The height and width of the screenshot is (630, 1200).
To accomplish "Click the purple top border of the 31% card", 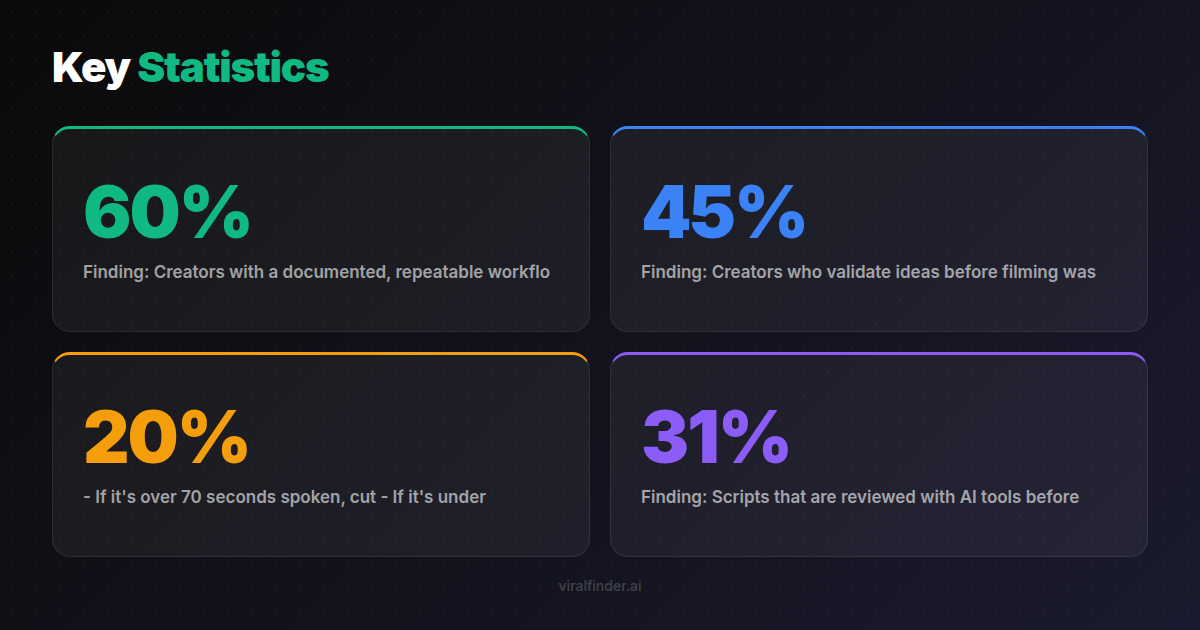I will [878, 353].
